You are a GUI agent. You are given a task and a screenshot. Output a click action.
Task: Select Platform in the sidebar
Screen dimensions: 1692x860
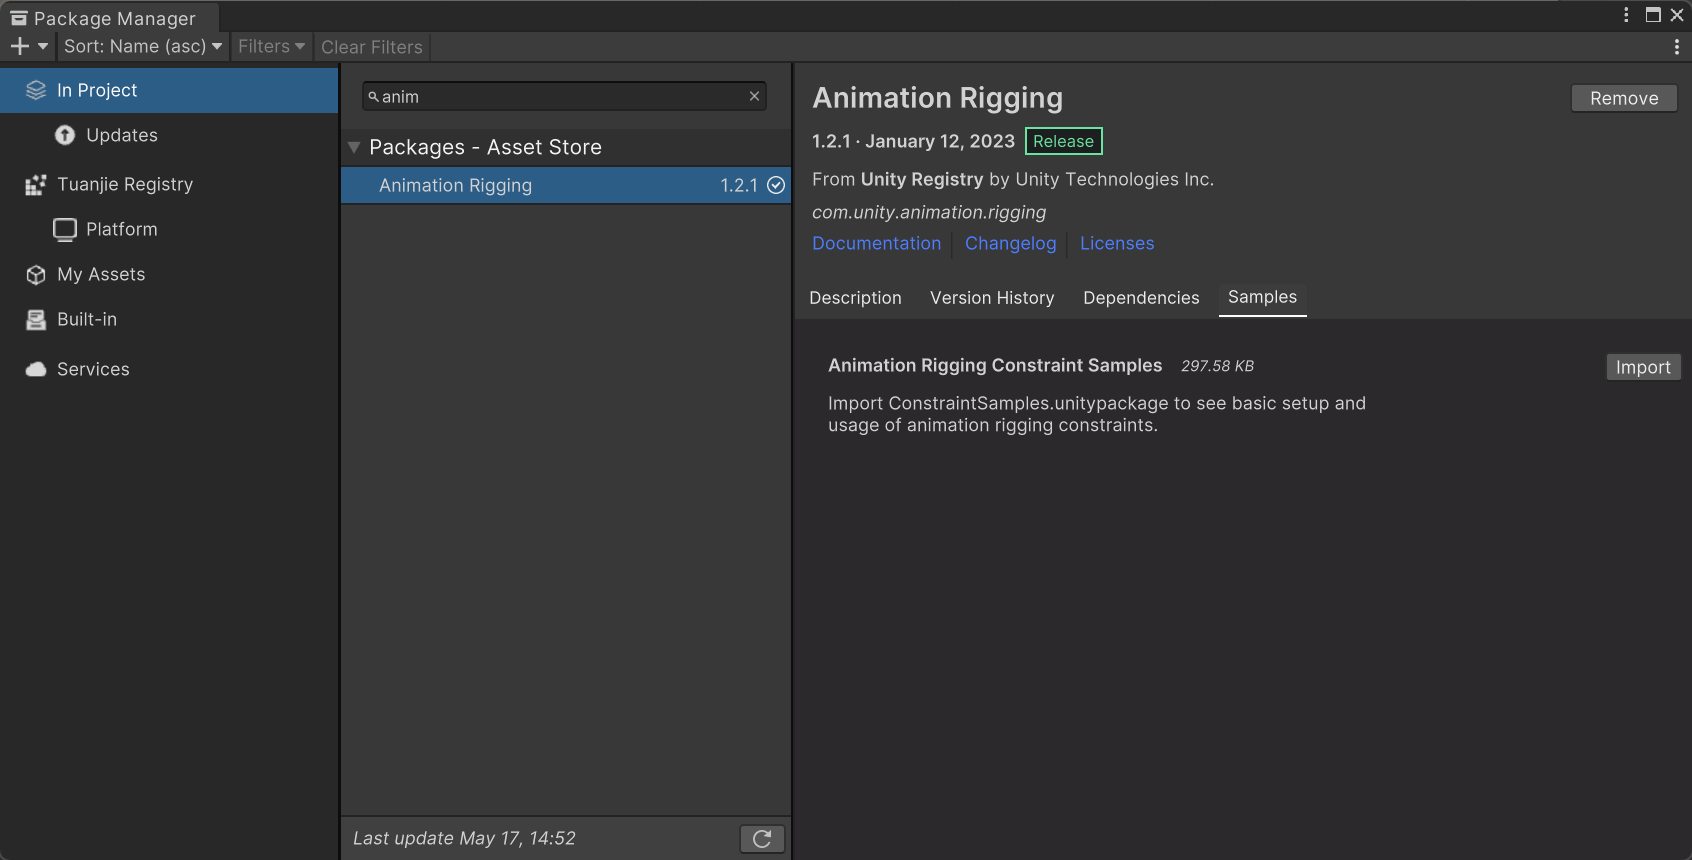[169, 229]
